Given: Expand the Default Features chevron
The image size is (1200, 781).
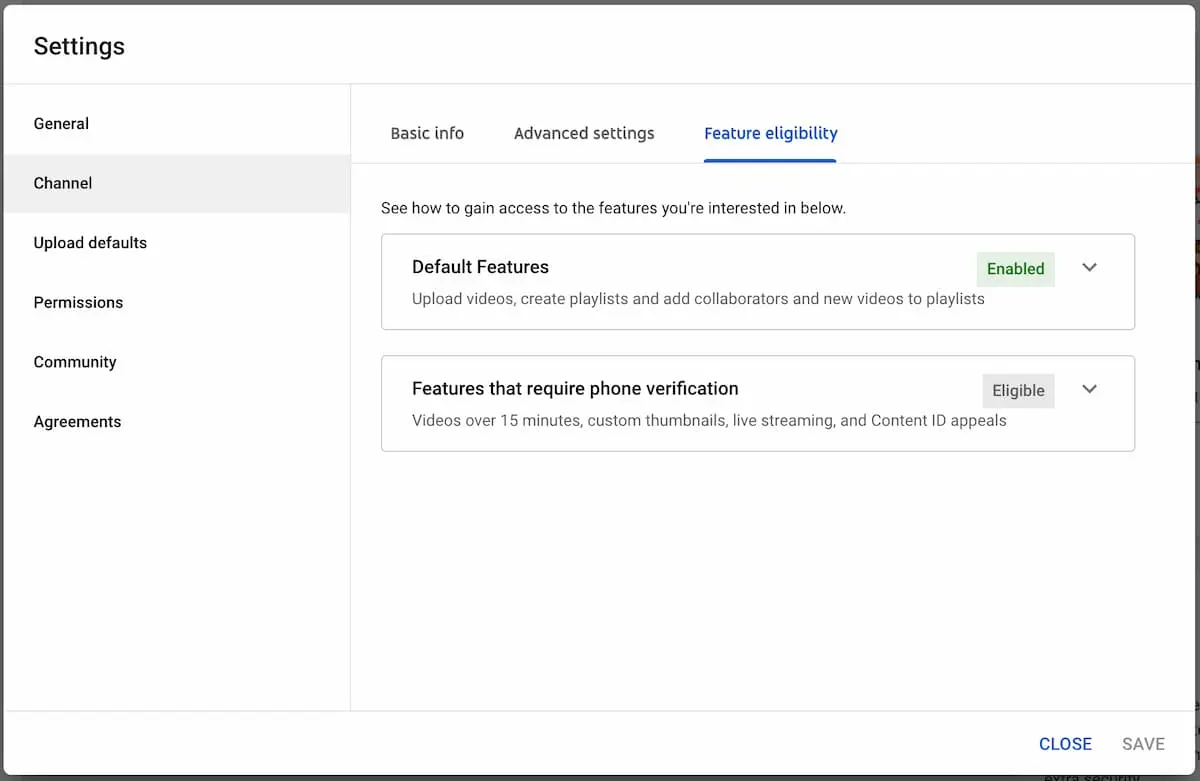Looking at the screenshot, I should click(x=1090, y=268).
